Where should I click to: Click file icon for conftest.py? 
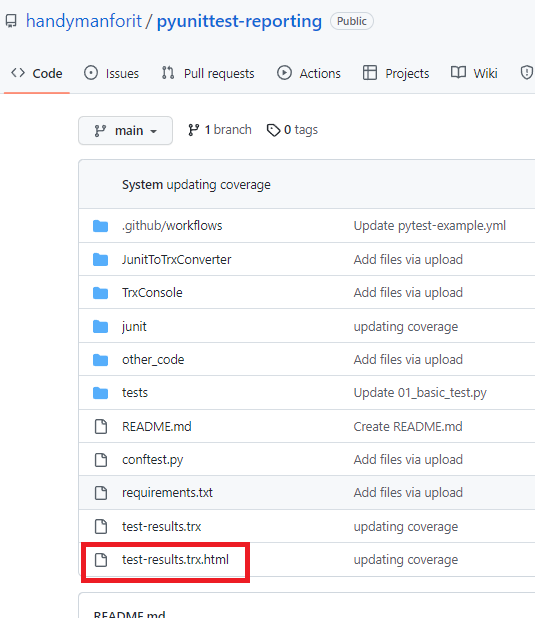(x=101, y=460)
